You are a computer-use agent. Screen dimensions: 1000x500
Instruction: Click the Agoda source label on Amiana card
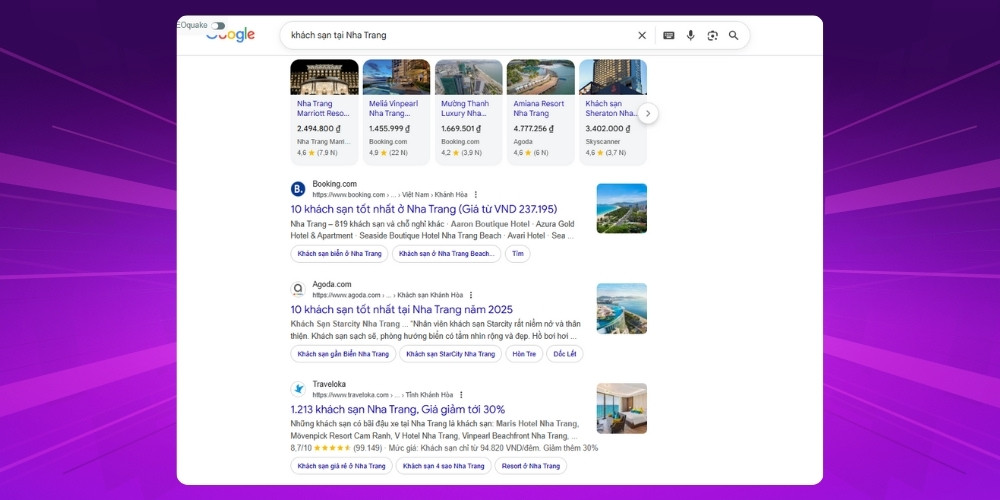[x=523, y=142]
